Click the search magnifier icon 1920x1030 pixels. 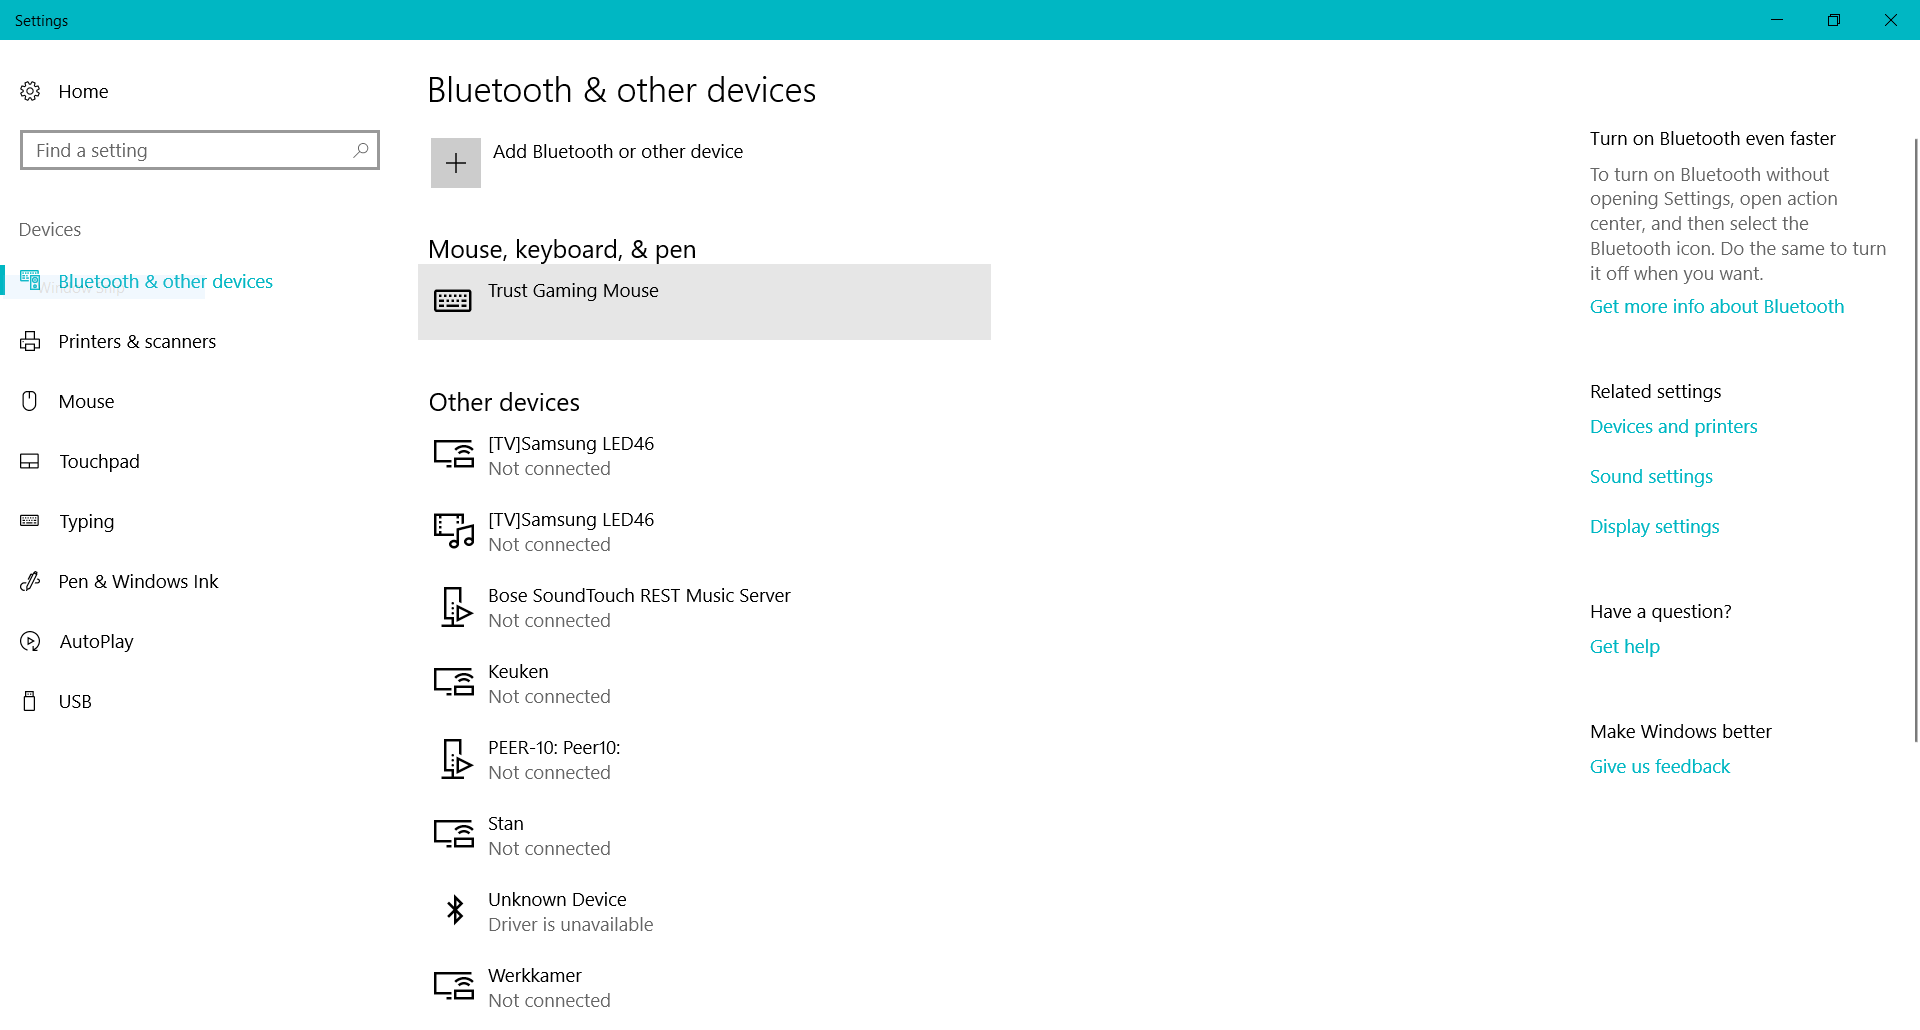coord(361,150)
